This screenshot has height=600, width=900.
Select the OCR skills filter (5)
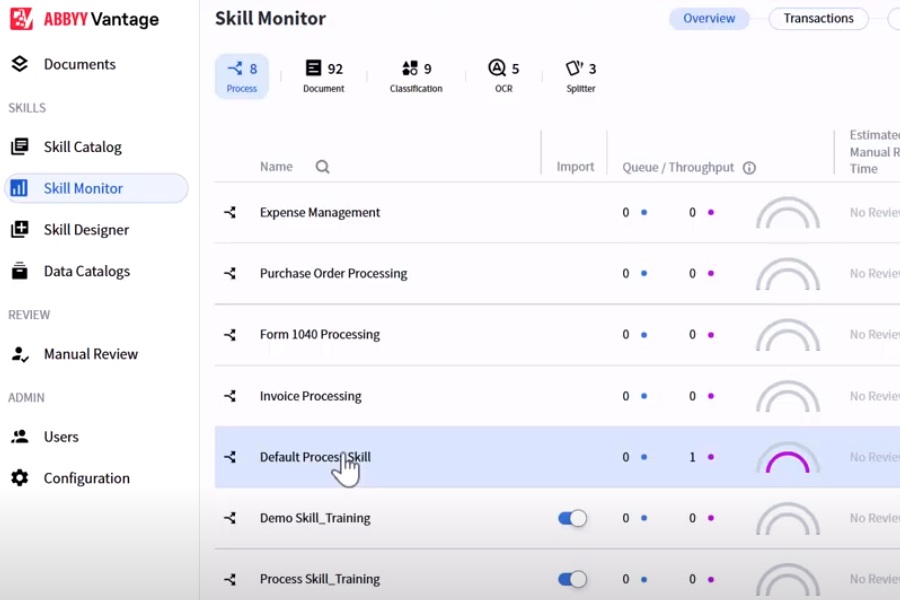(x=503, y=76)
